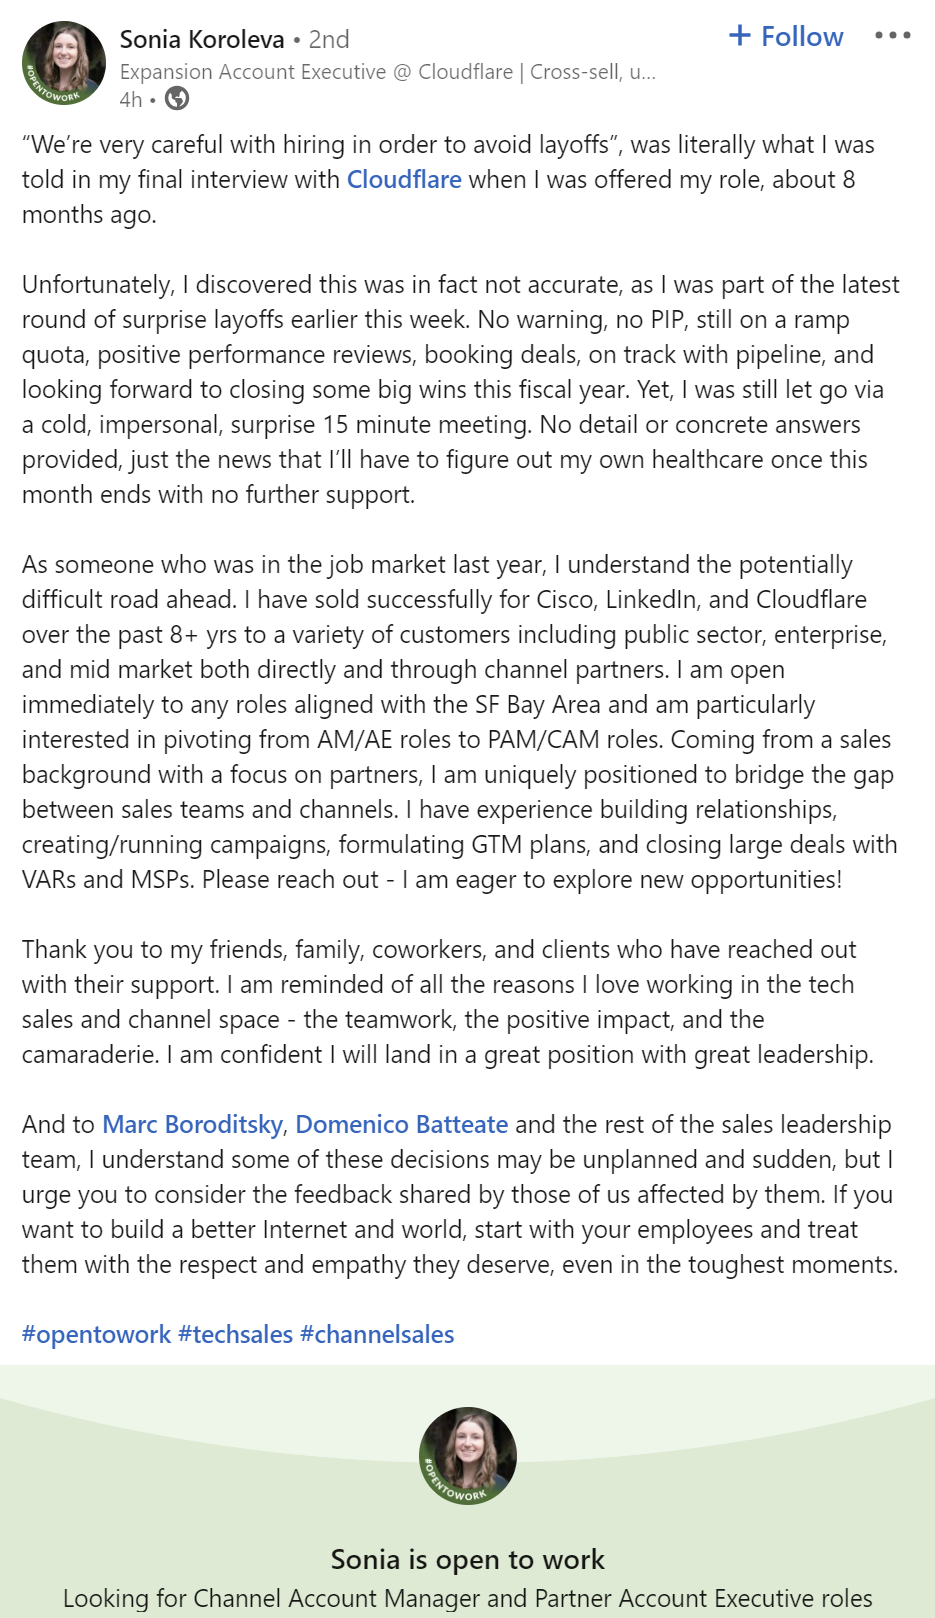Click the 'Sonia is open to work' heading

click(468, 1560)
